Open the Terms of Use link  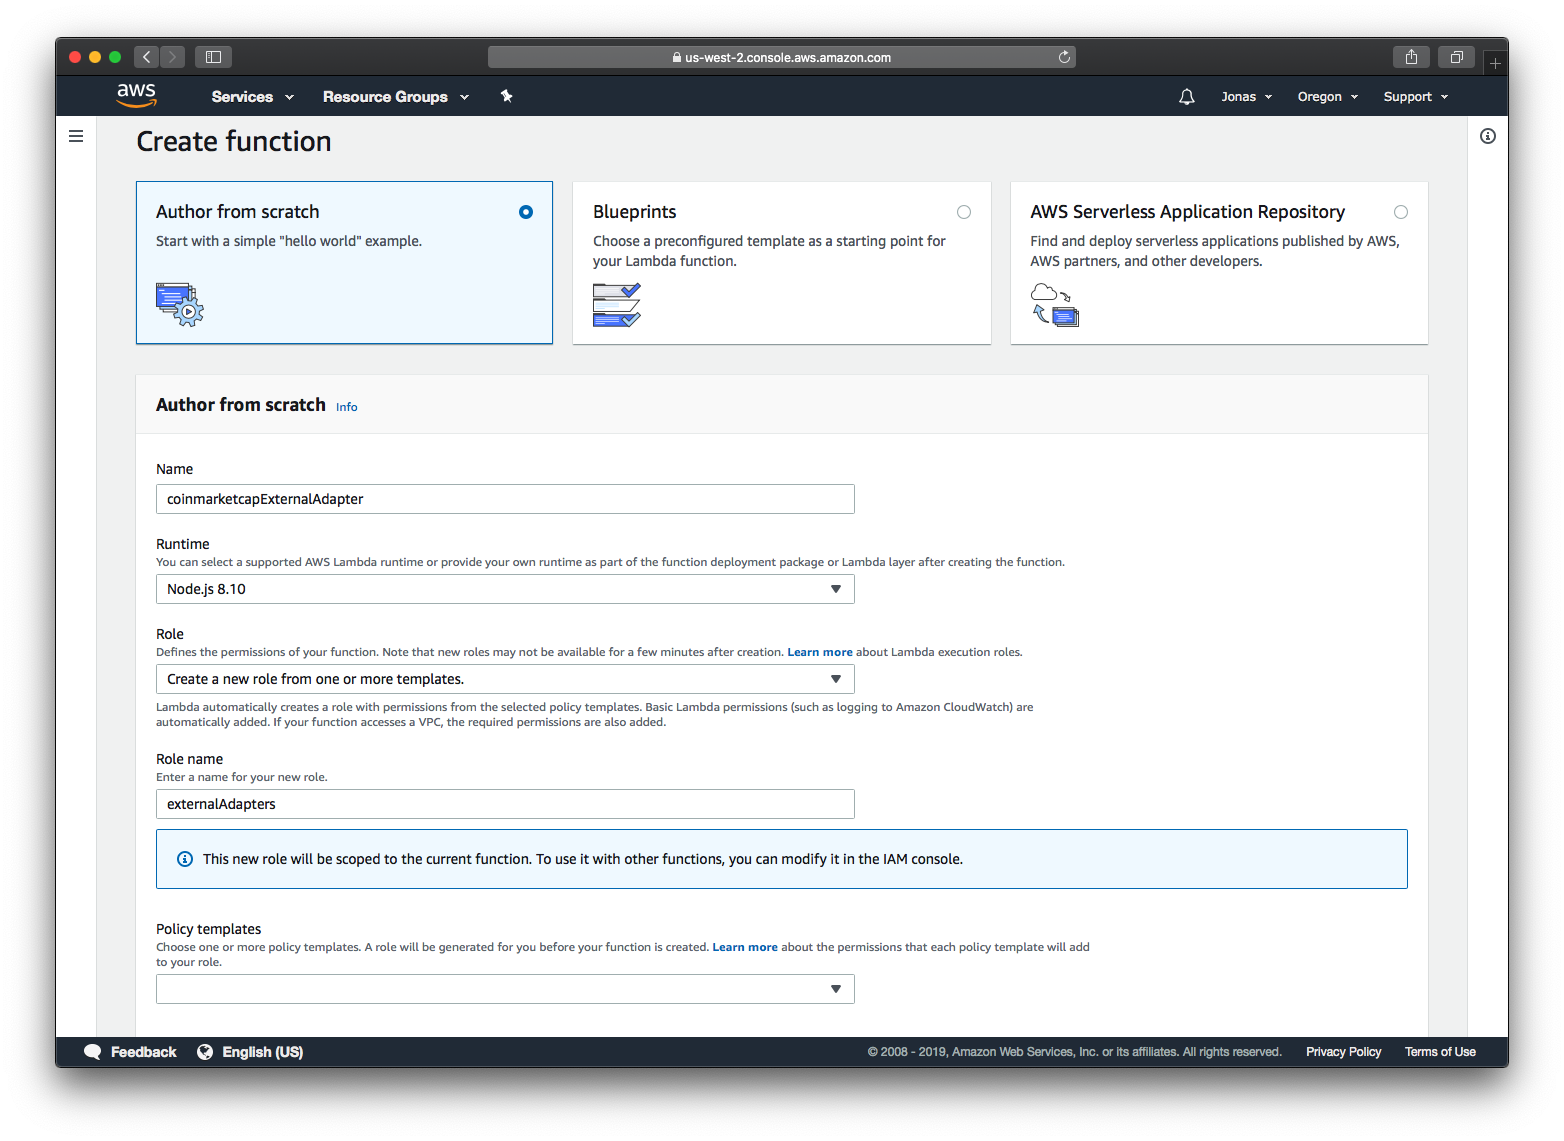[1440, 1052]
